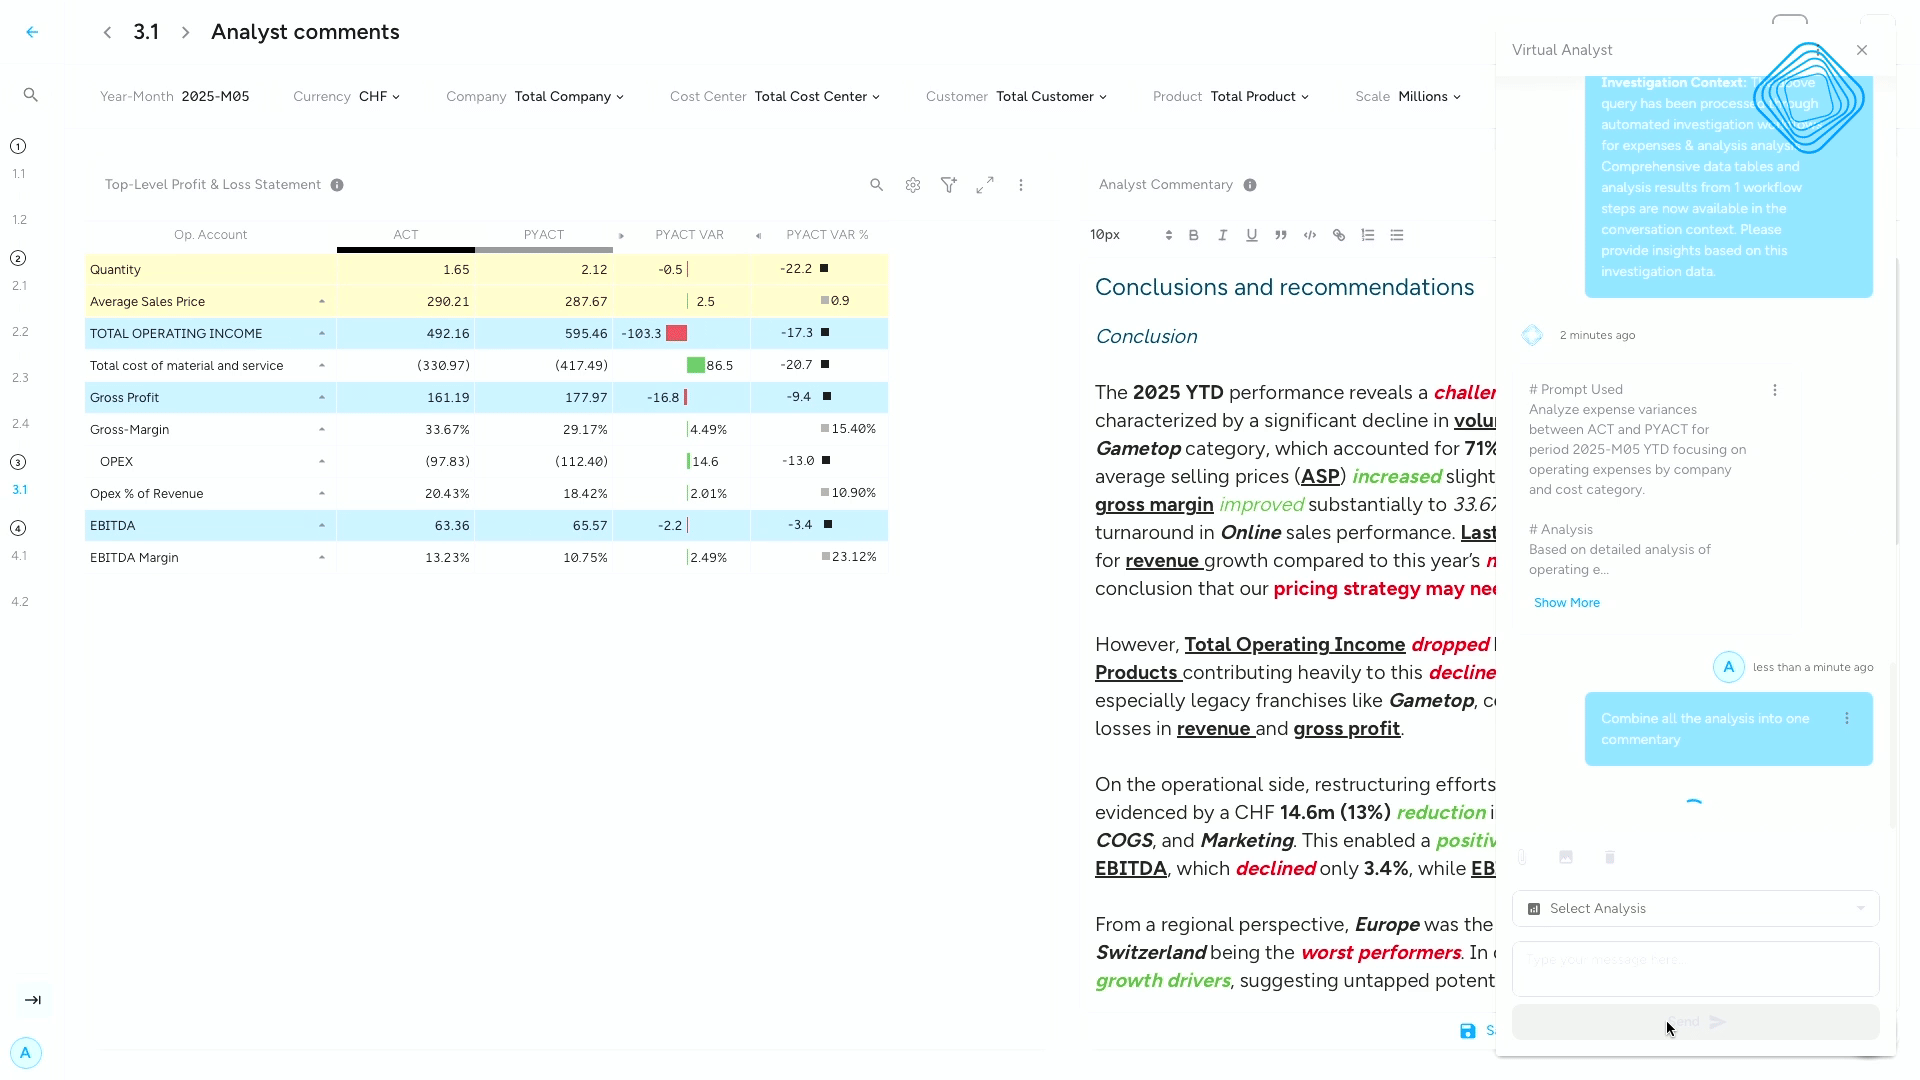Click the add filter funnel icon
The image size is (1920, 1080).
(x=948, y=185)
